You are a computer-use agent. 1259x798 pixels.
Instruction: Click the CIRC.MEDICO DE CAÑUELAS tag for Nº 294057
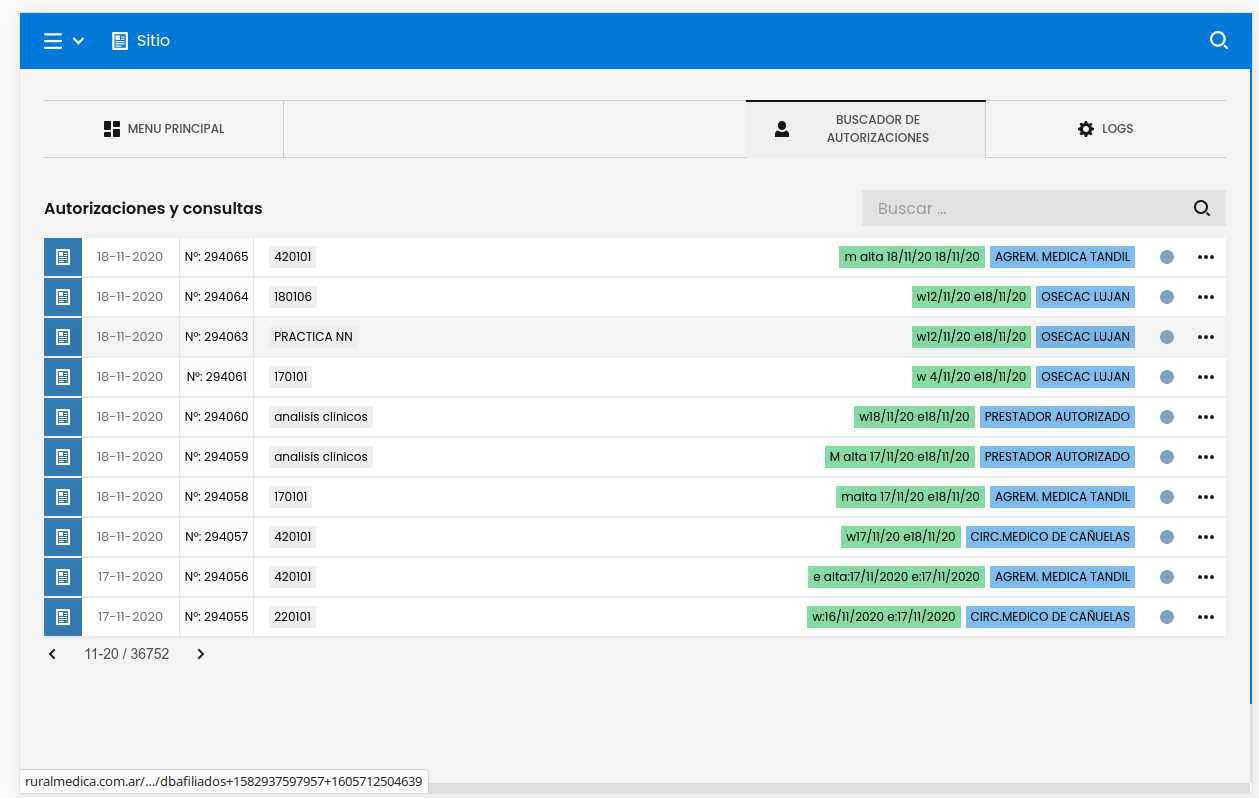1051,537
